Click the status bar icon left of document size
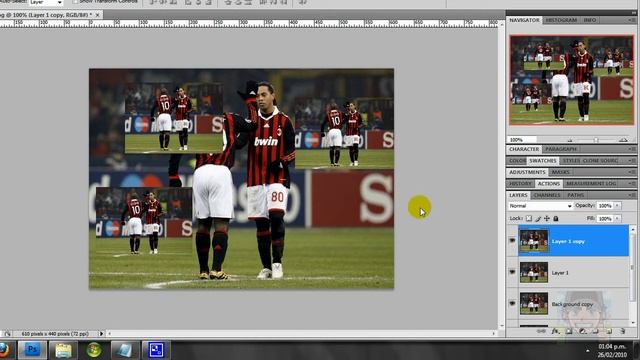Viewport: 640px width, 360px height. point(7,334)
